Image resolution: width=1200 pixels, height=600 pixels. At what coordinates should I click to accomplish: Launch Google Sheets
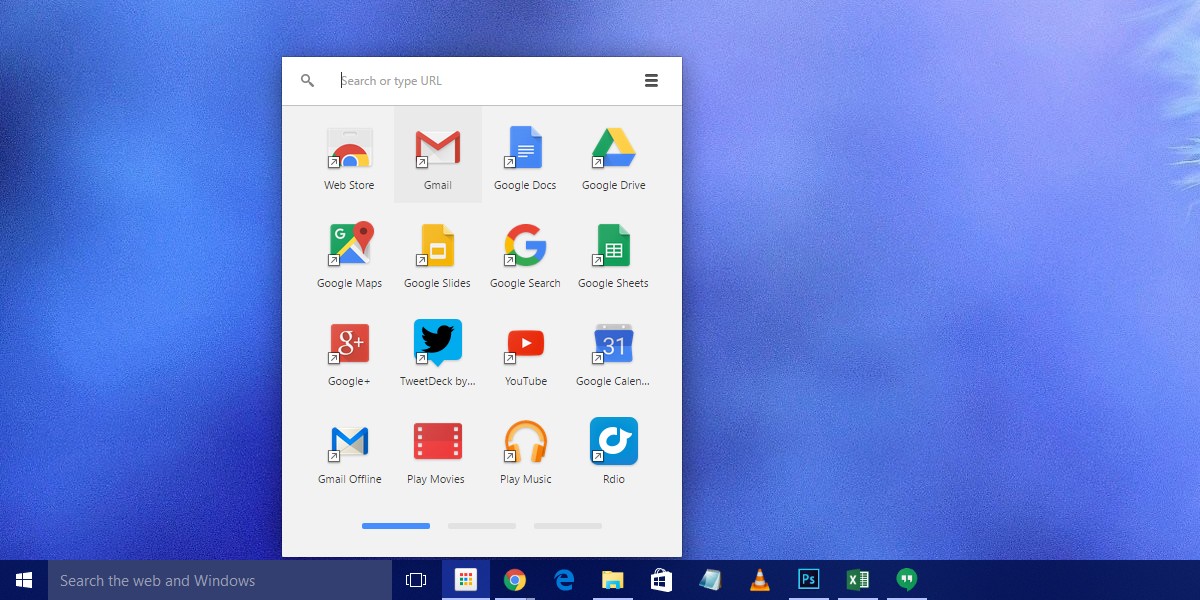(613, 246)
